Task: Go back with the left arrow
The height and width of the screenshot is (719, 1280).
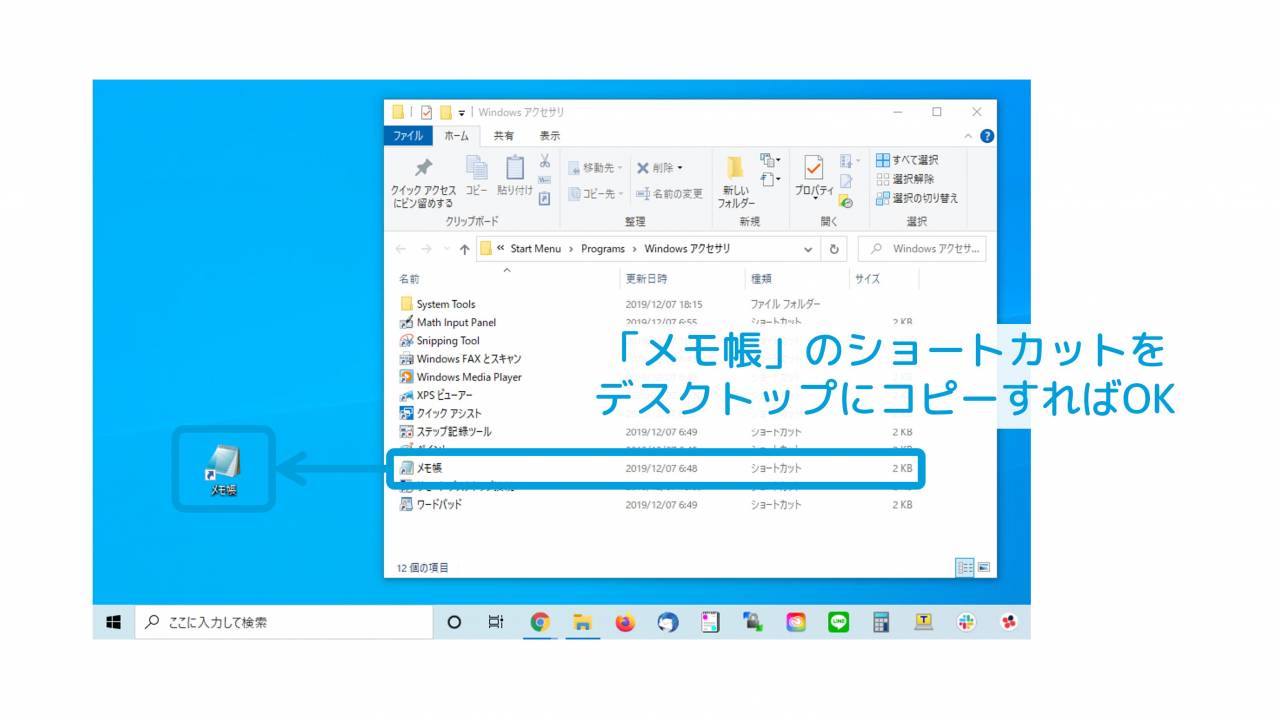Action: point(401,249)
